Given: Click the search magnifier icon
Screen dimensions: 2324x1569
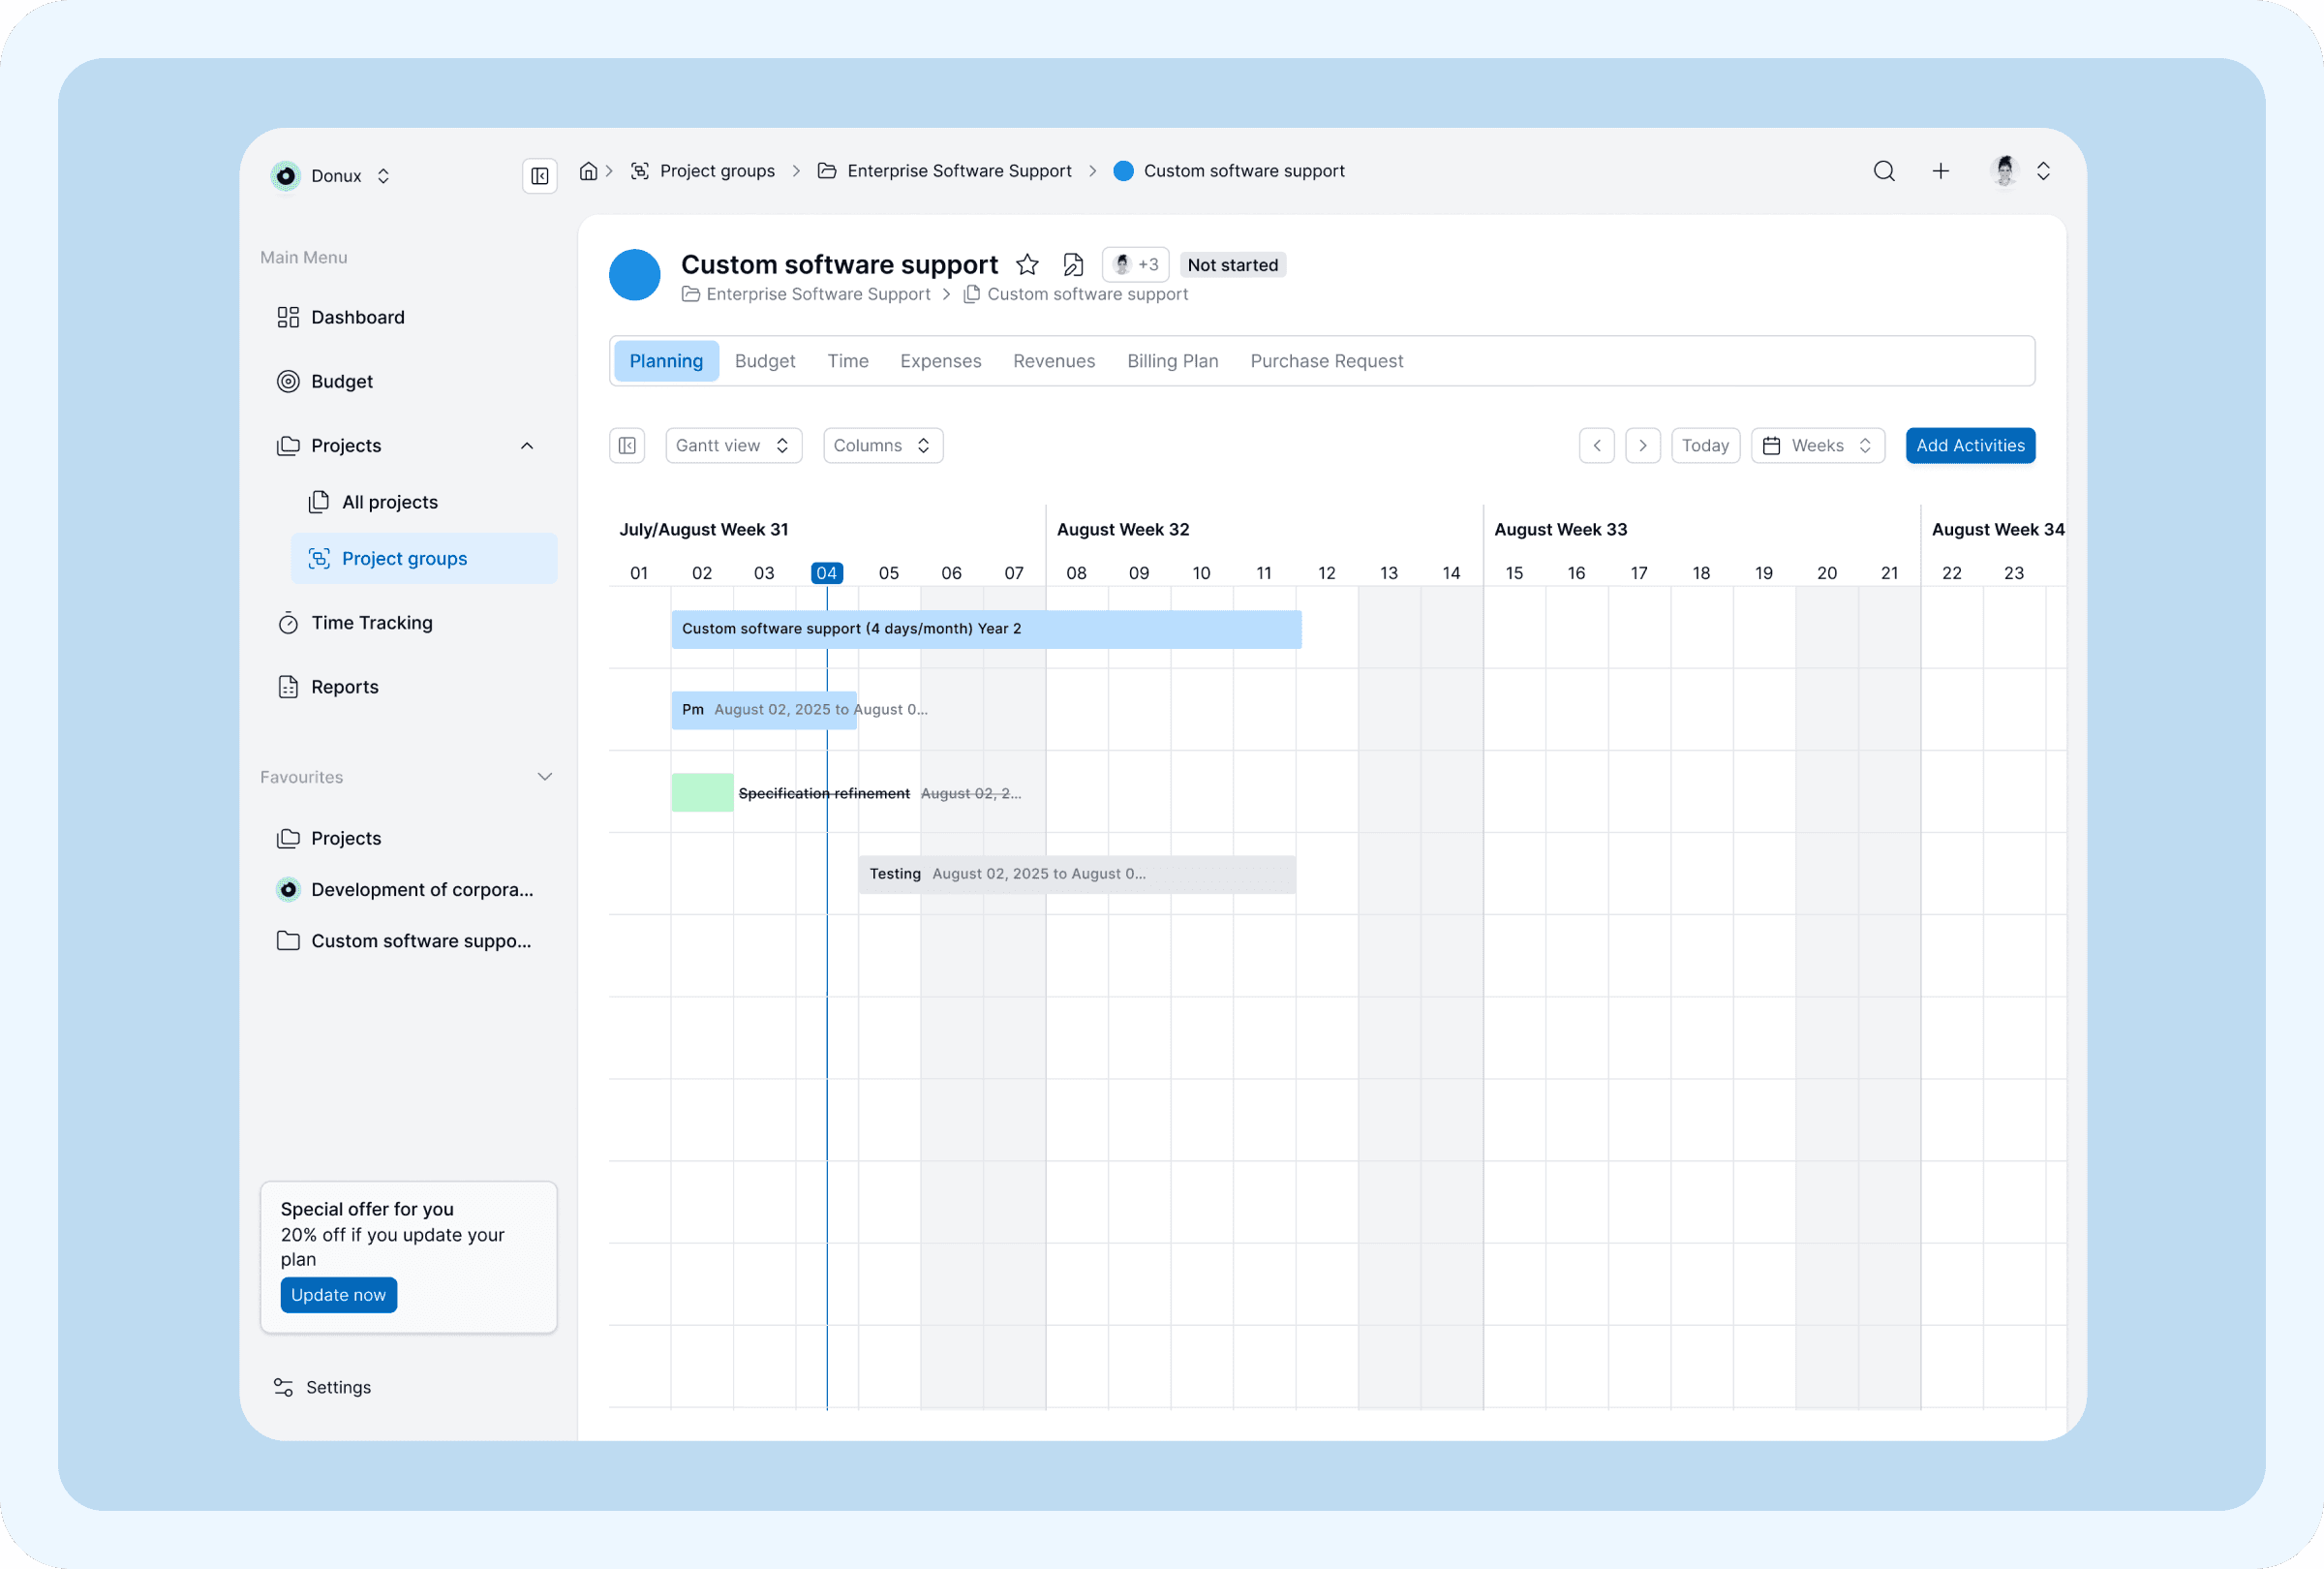Looking at the screenshot, I should [1883, 171].
